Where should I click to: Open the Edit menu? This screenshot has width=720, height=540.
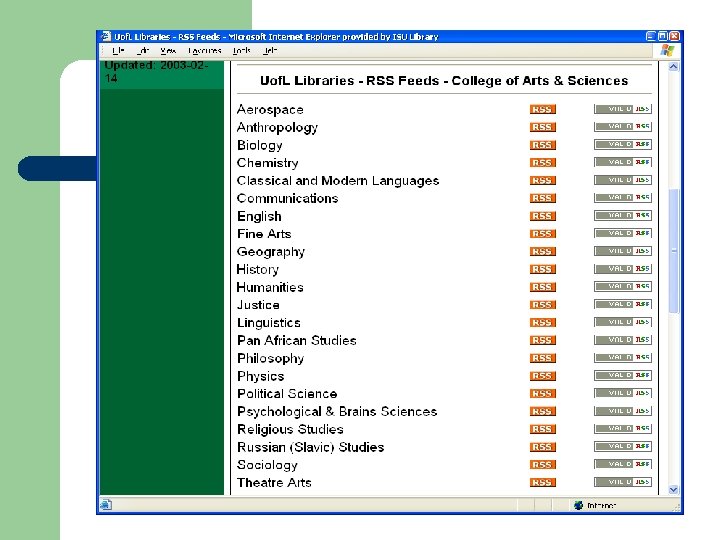(x=143, y=51)
